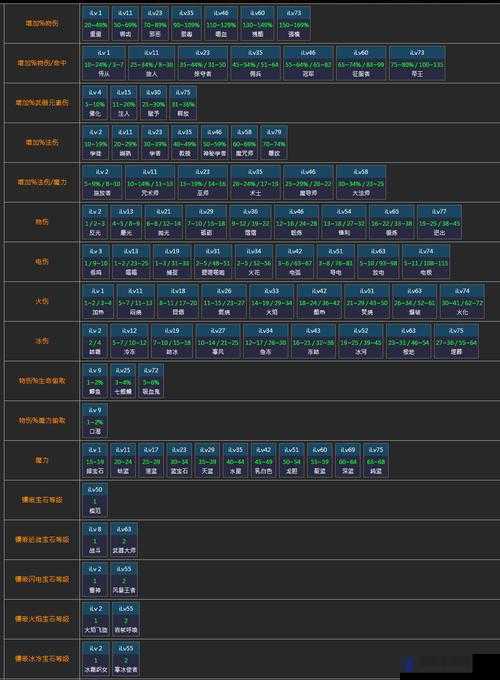The height and width of the screenshot is (680, 500).
Task: Click the blue watermark logo at bottom right
Action: (408, 664)
